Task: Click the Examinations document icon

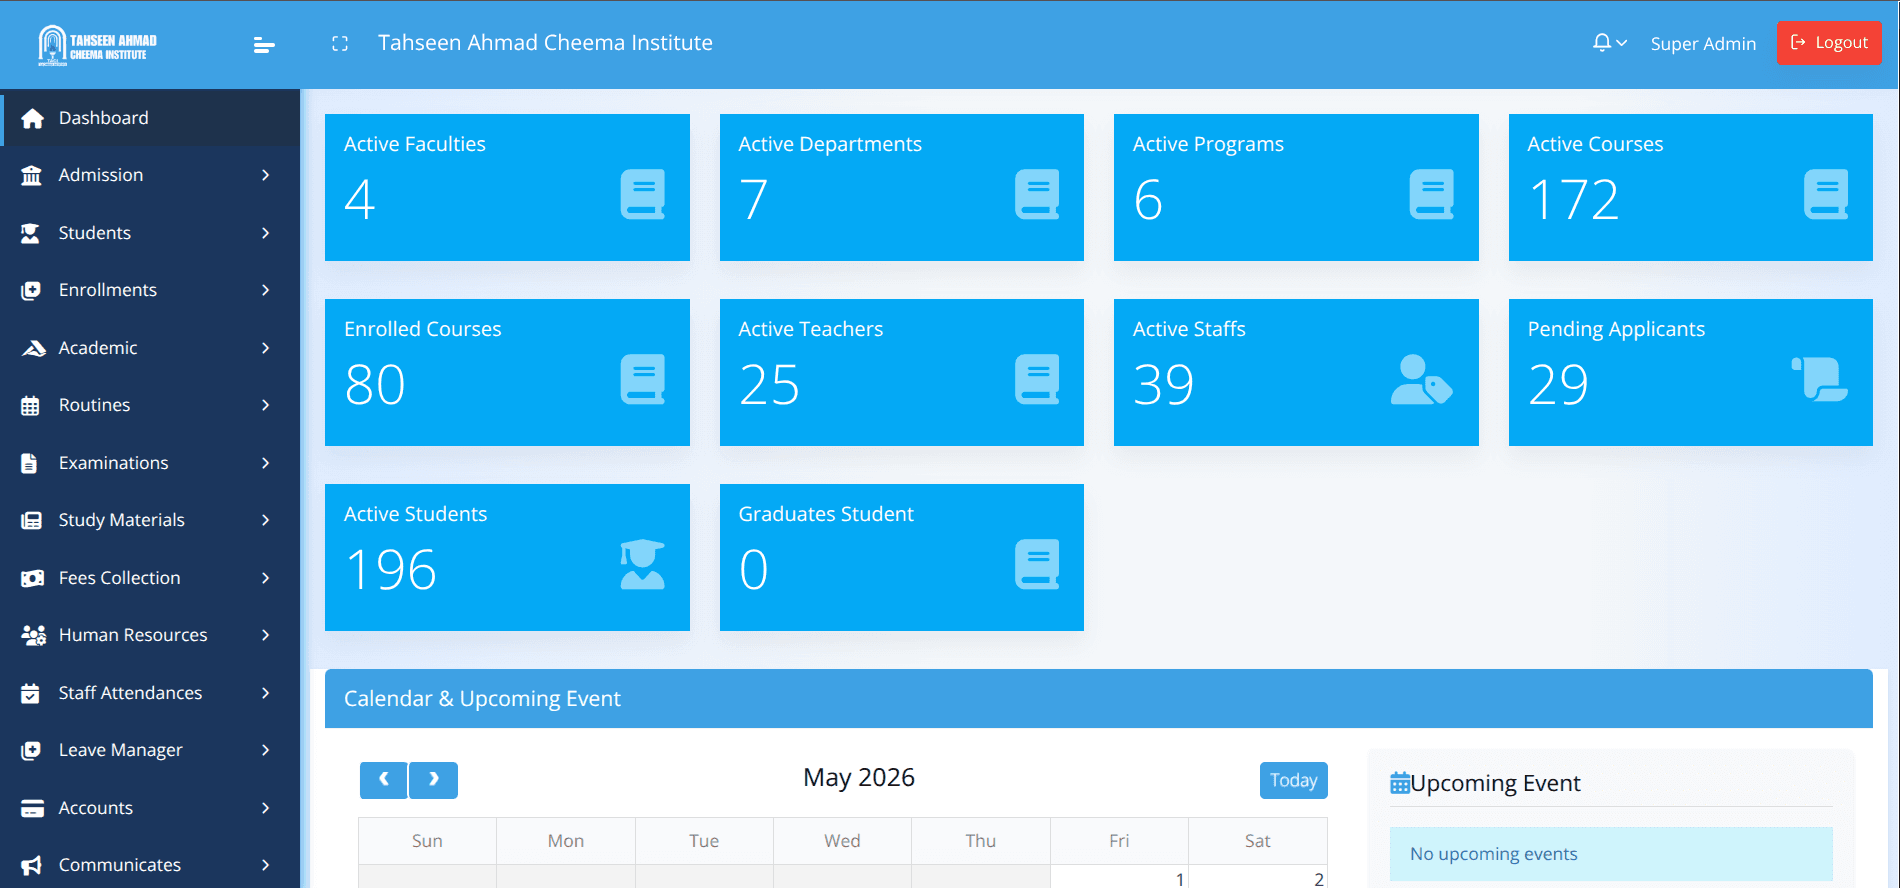Action: (x=29, y=463)
